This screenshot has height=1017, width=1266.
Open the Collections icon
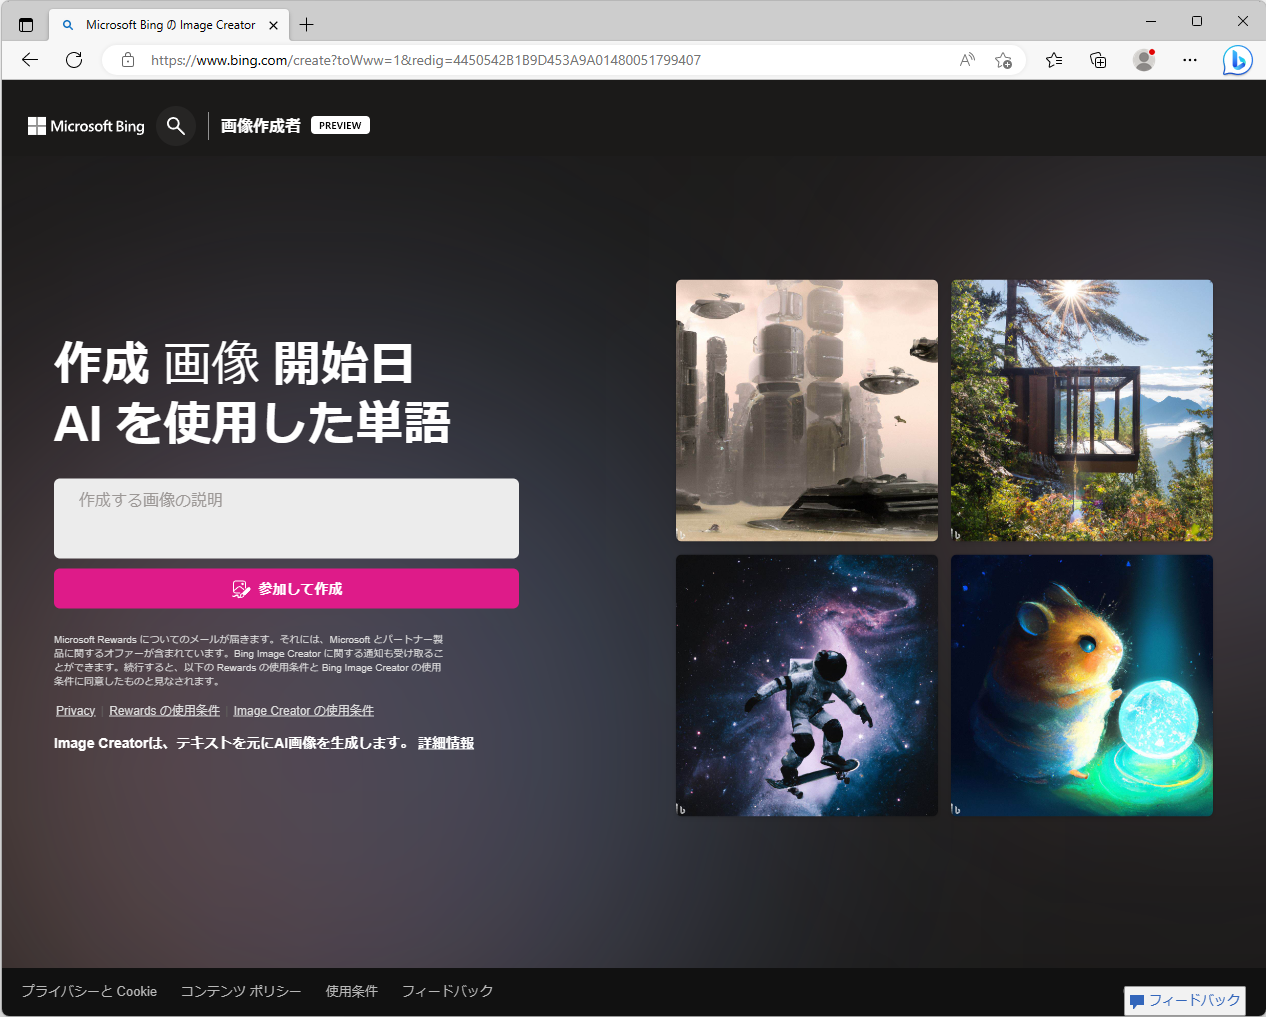(1098, 60)
